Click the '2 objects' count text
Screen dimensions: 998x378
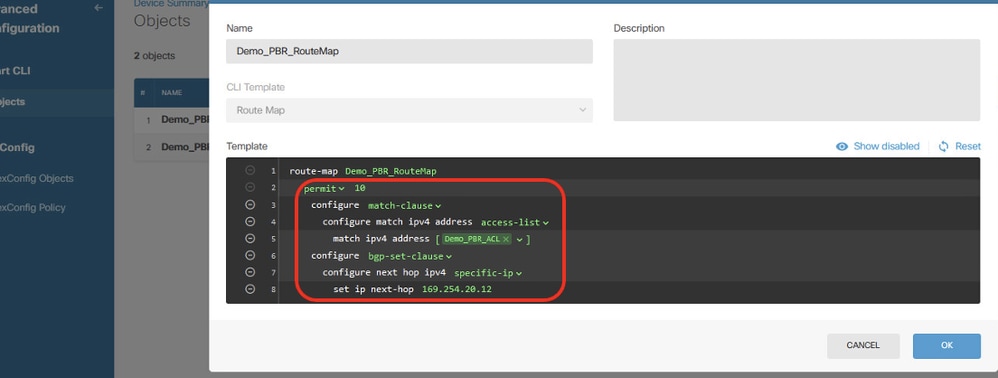(154, 56)
